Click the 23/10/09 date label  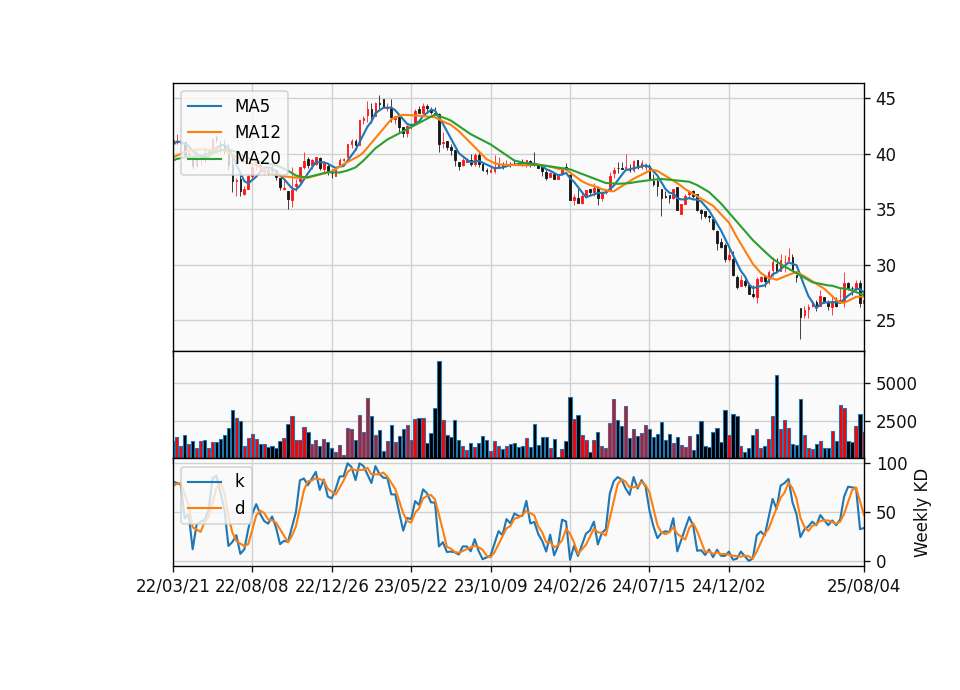pos(490,586)
